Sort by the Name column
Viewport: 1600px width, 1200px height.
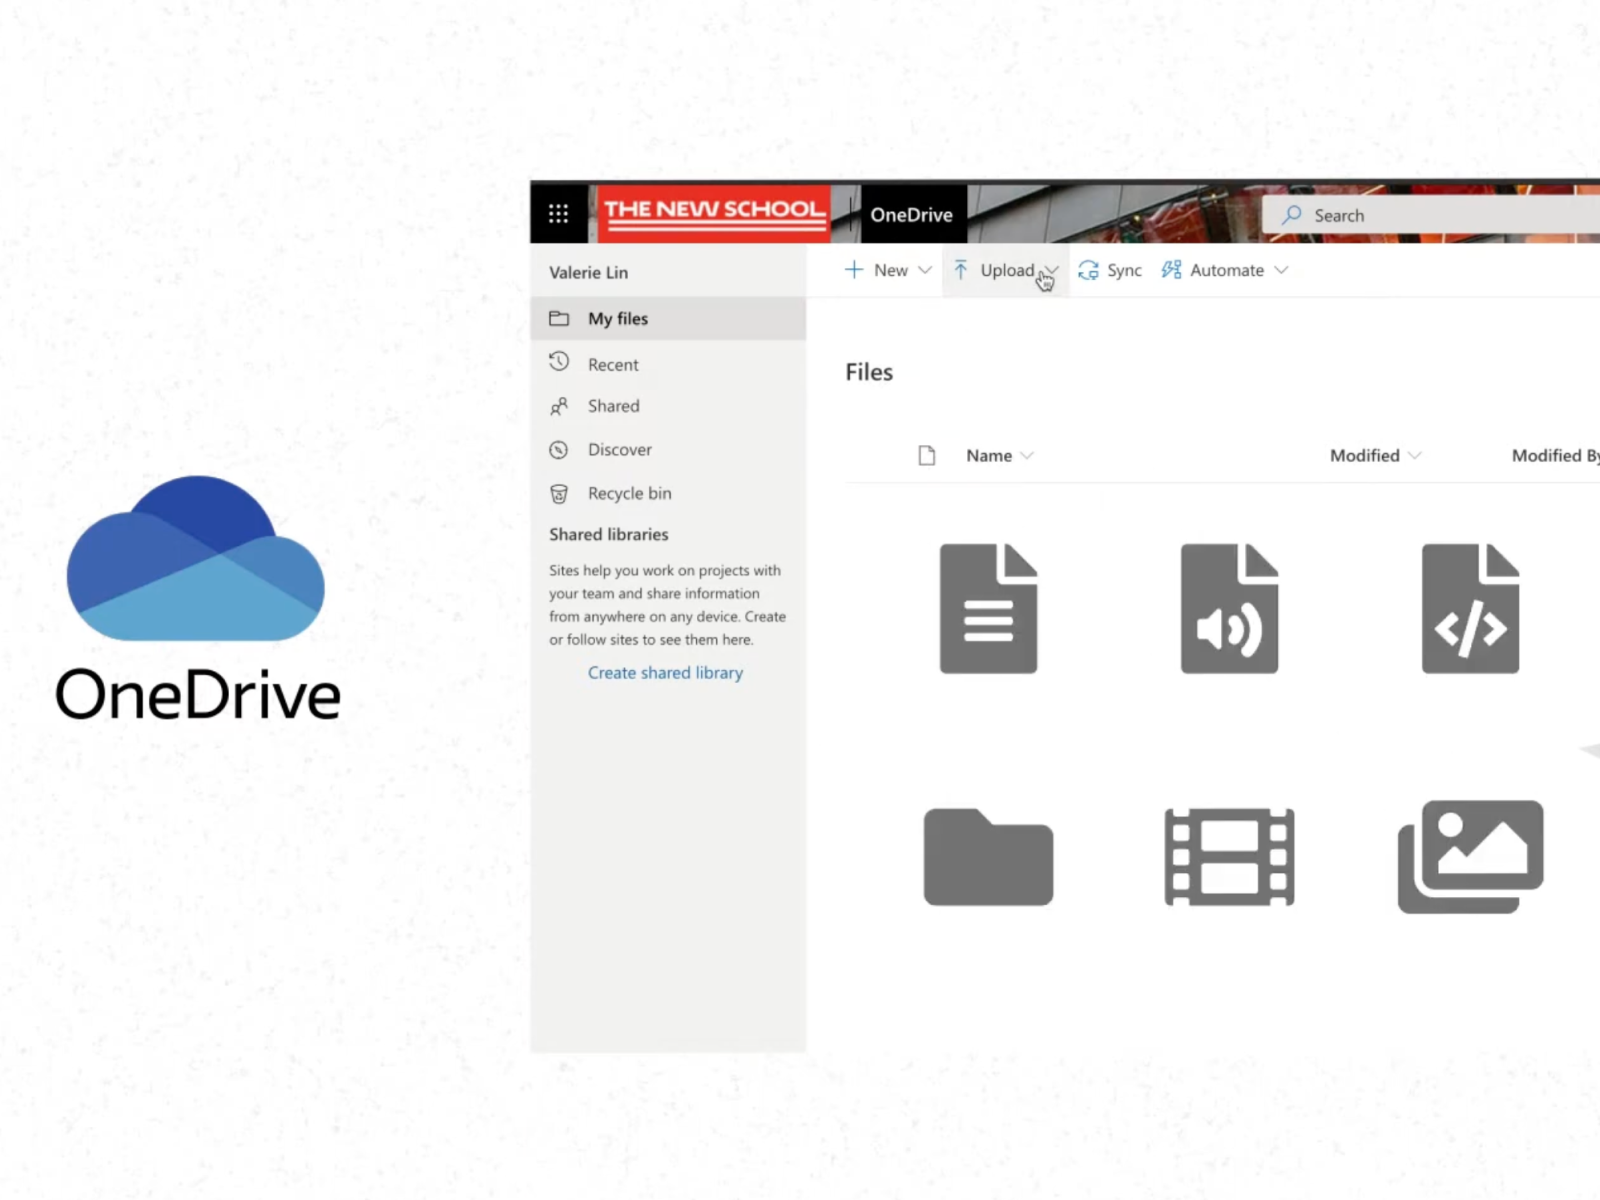tap(988, 456)
